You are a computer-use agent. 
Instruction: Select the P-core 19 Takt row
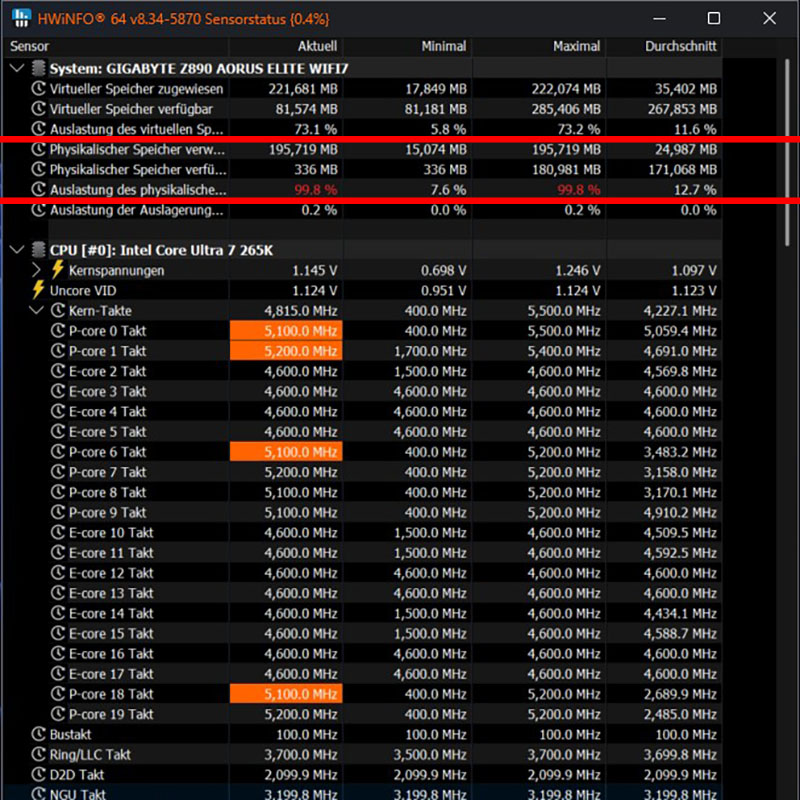362,714
